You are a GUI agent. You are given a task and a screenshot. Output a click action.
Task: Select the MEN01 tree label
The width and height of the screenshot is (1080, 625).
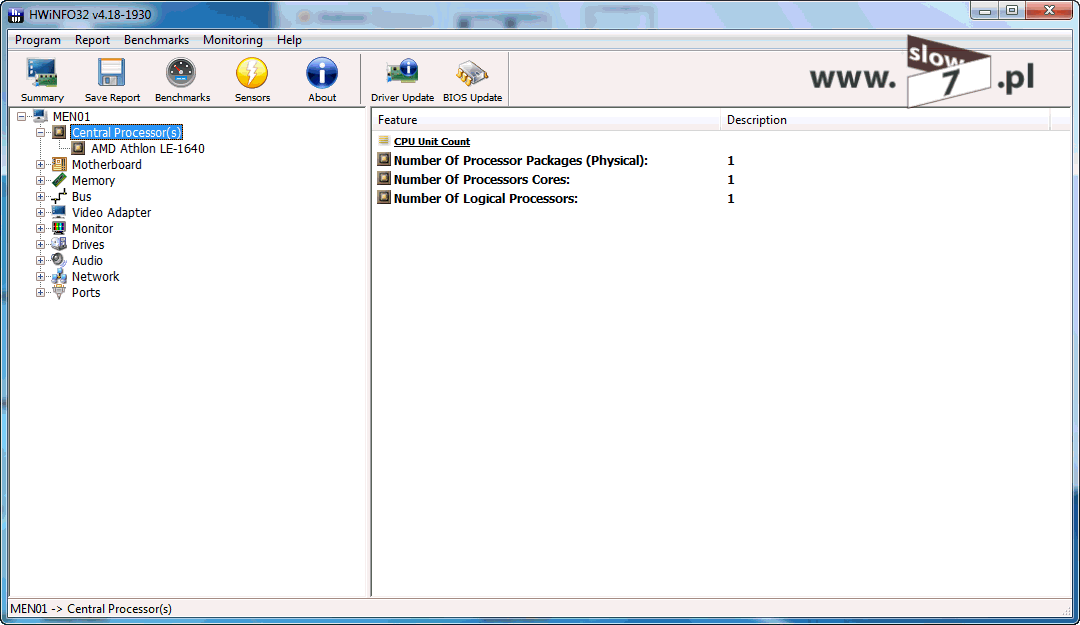click(72, 116)
